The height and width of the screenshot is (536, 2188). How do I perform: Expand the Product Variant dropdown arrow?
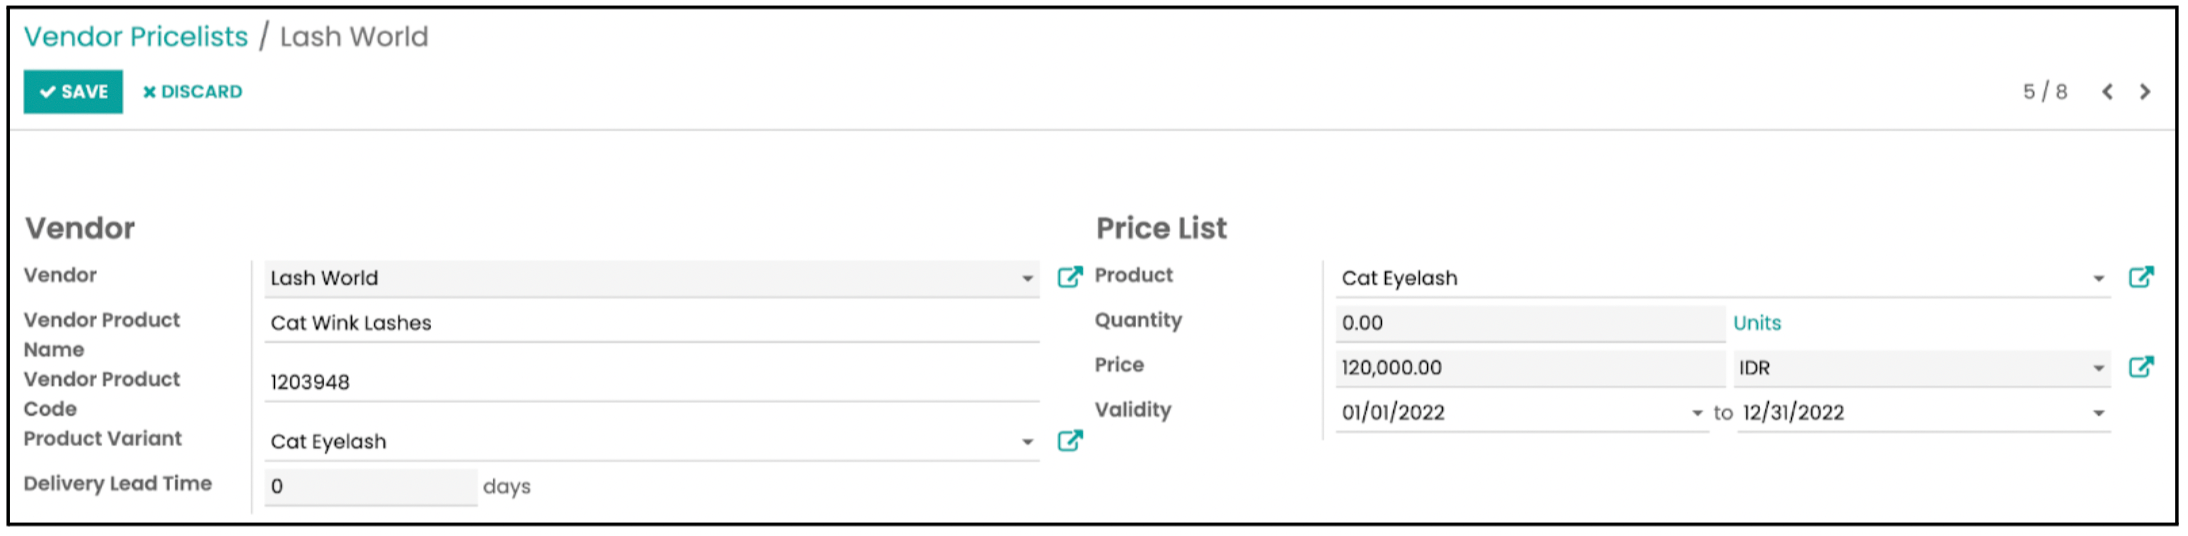(1027, 442)
